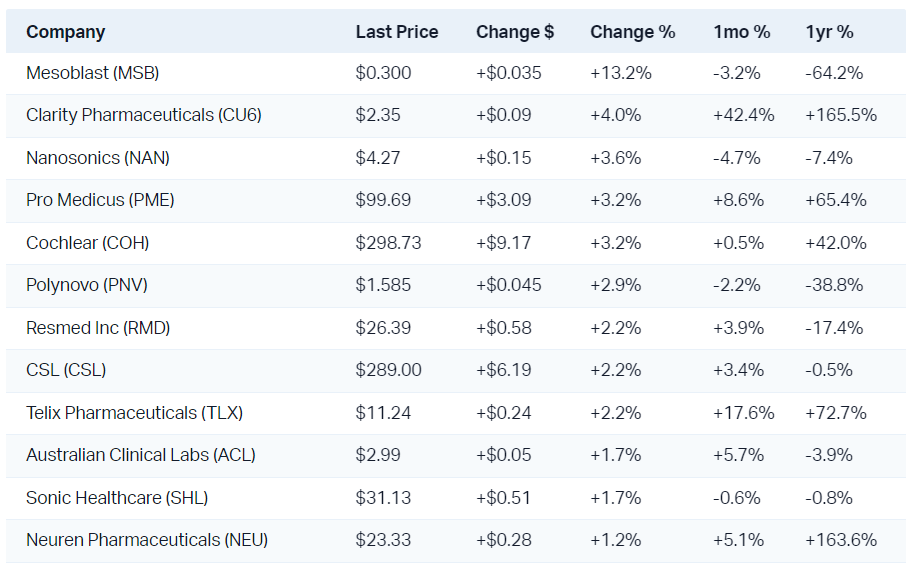Open Polynovo (PNV) company details

click(86, 285)
